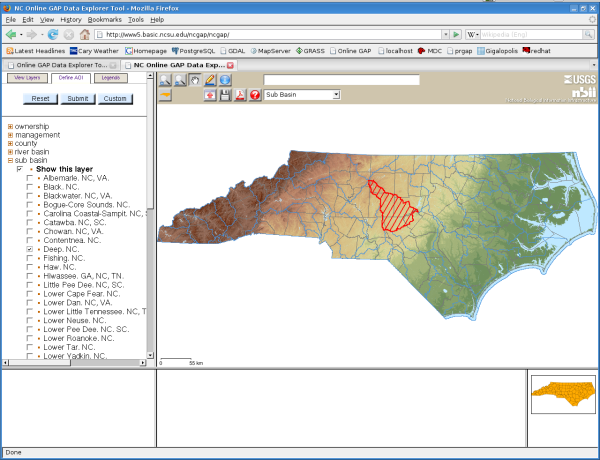
Task: Open the URL history dropdown arrow
Action: 445,34
